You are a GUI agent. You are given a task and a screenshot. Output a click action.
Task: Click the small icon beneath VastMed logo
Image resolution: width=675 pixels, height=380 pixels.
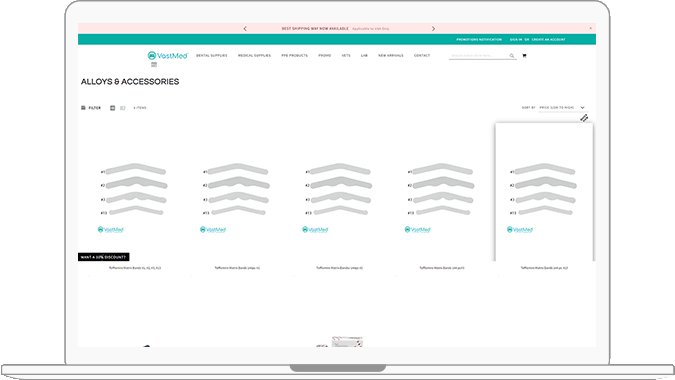[x=154, y=65]
